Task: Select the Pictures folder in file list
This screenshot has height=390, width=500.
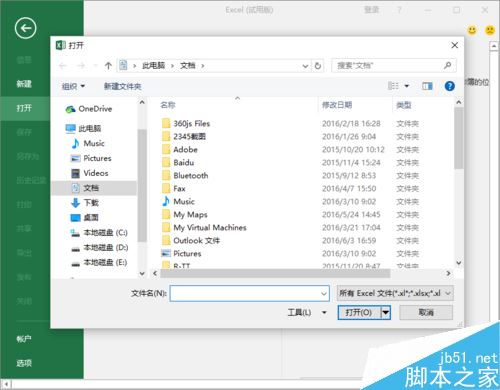Action: (181, 254)
